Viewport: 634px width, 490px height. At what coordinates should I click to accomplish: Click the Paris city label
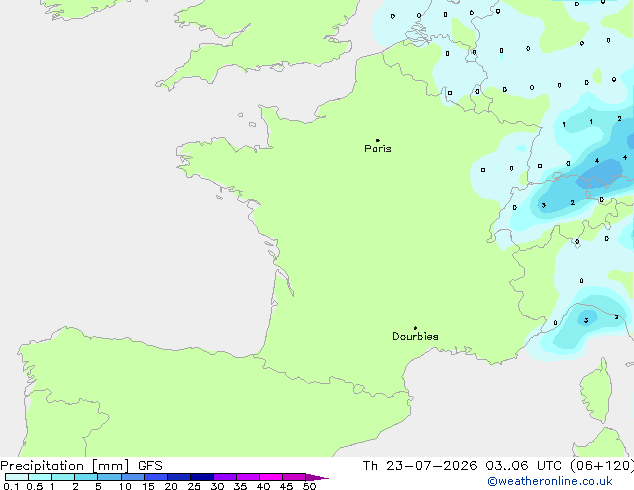click(378, 149)
